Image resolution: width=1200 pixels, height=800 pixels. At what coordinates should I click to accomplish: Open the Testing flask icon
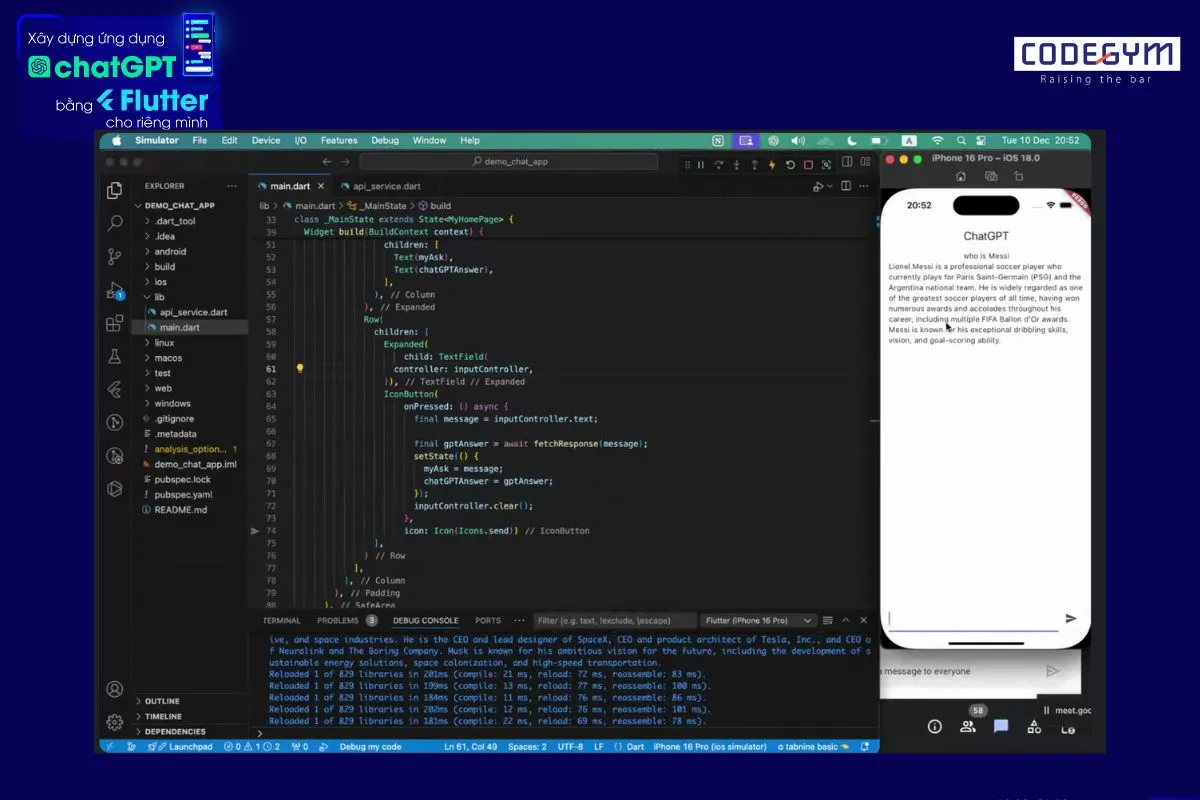pyautogui.click(x=115, y=356)
